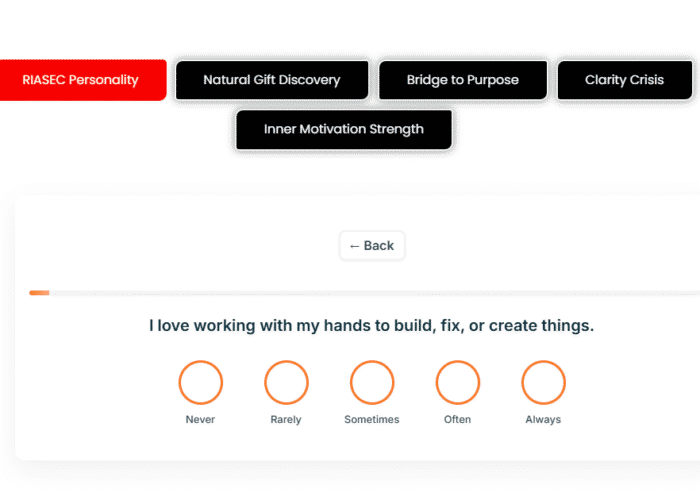This screenshot has height=500, width=700.
Task: Select the "Never" radio circle
Action: [x=200, y=382]
